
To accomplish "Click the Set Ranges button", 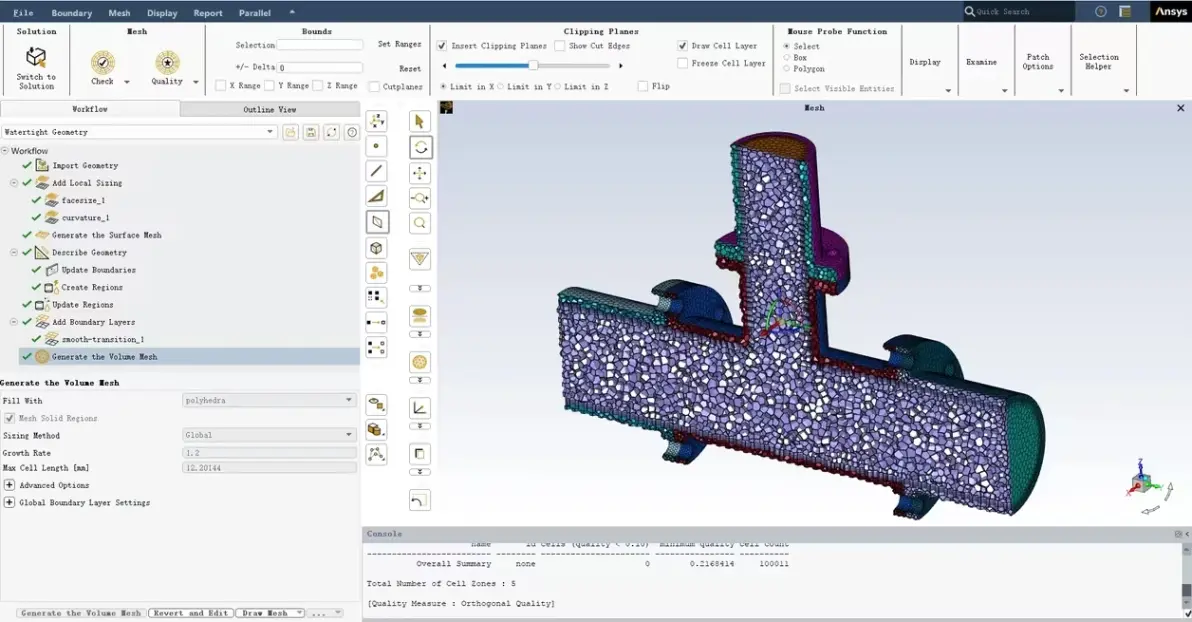I will (x=399, y=44).
